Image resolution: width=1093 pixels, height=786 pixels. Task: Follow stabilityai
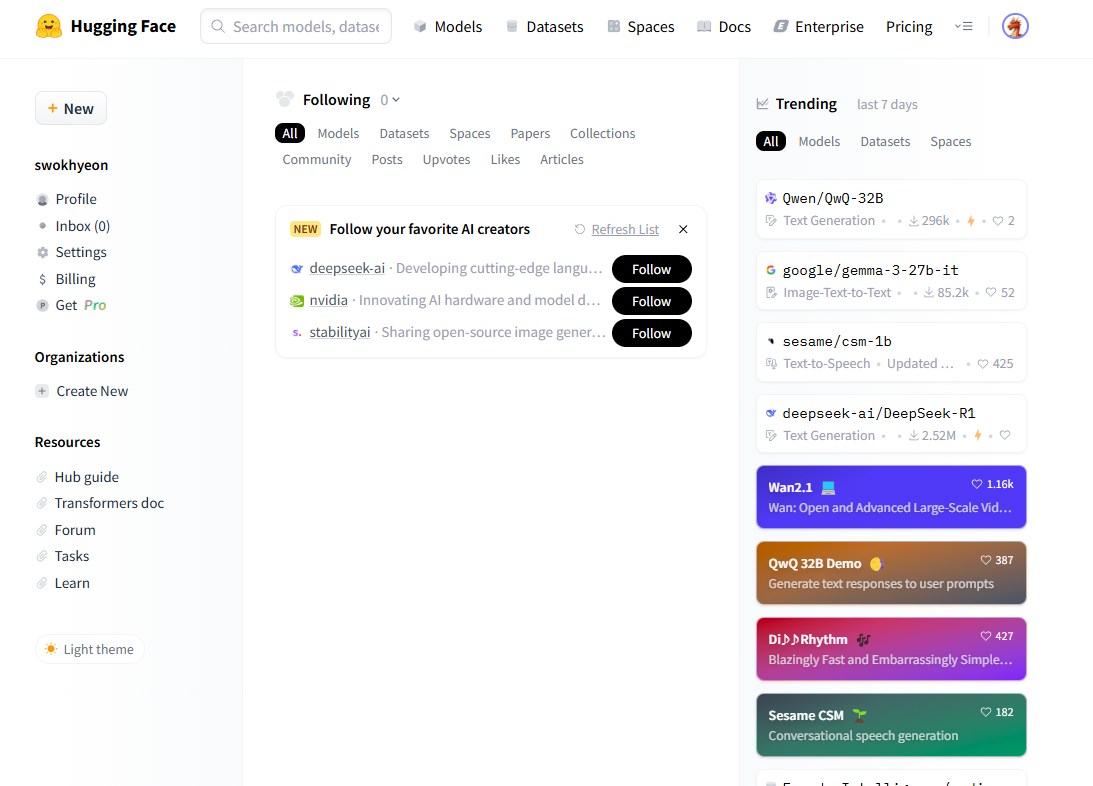click(x=652, y=334)
